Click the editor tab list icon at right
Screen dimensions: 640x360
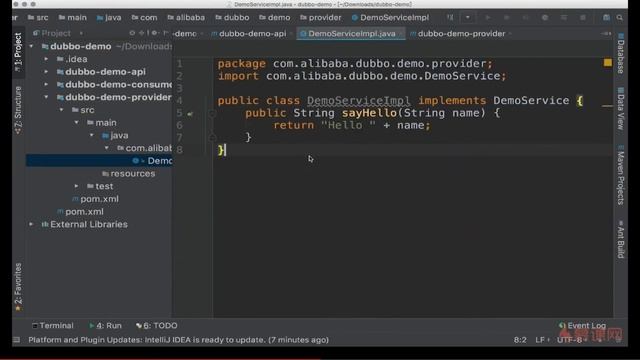tap(606, 33)
